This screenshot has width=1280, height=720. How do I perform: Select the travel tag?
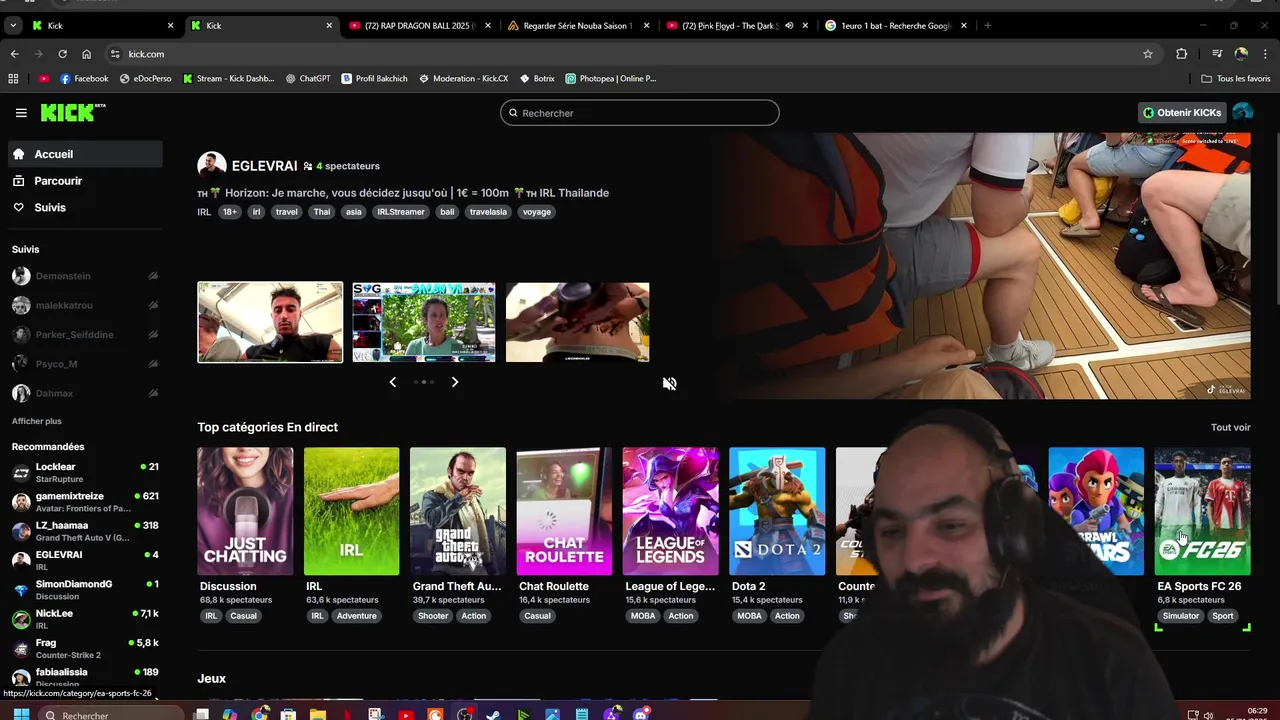click(x=287, y=212)
